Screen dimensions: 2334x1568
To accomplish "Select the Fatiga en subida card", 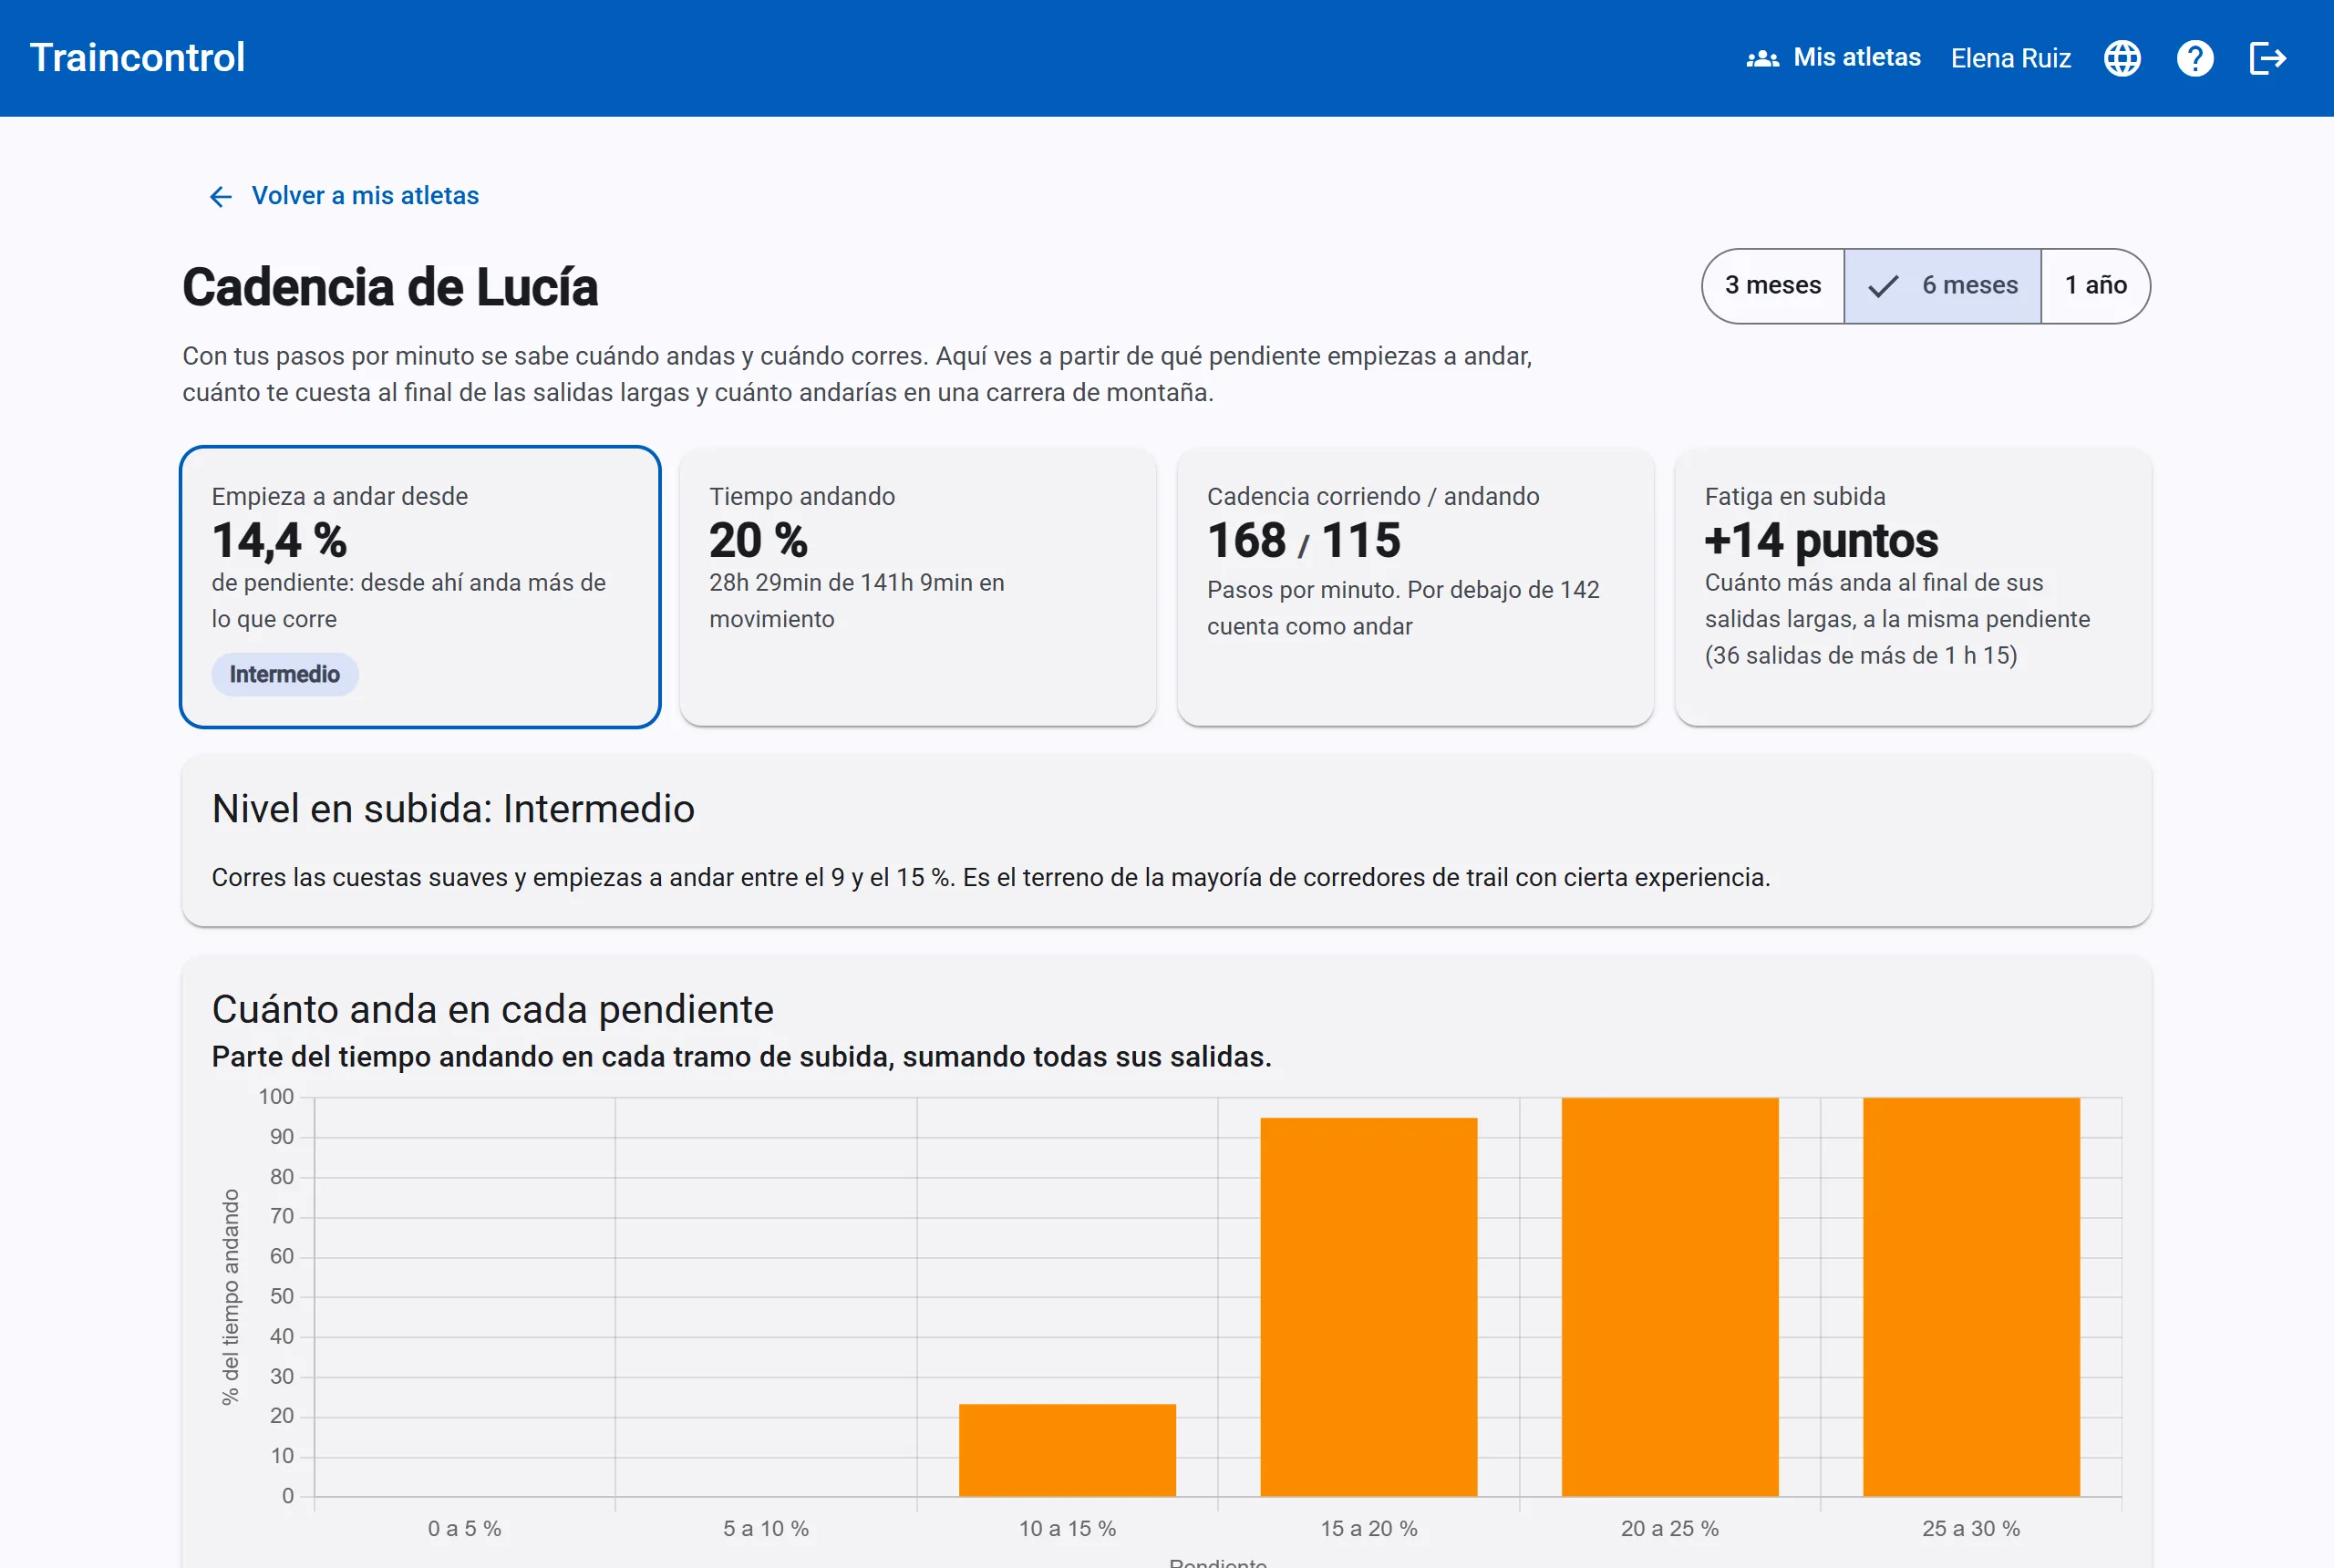I will pos(1913,587).
